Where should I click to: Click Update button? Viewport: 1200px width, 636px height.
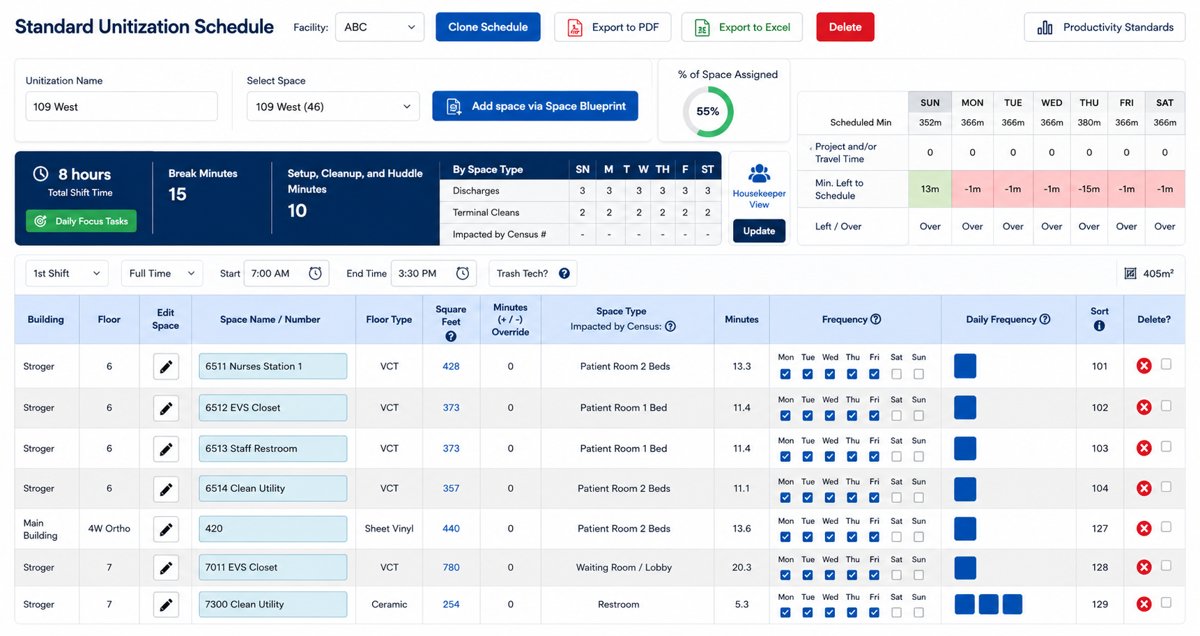(x=759, y=231)
